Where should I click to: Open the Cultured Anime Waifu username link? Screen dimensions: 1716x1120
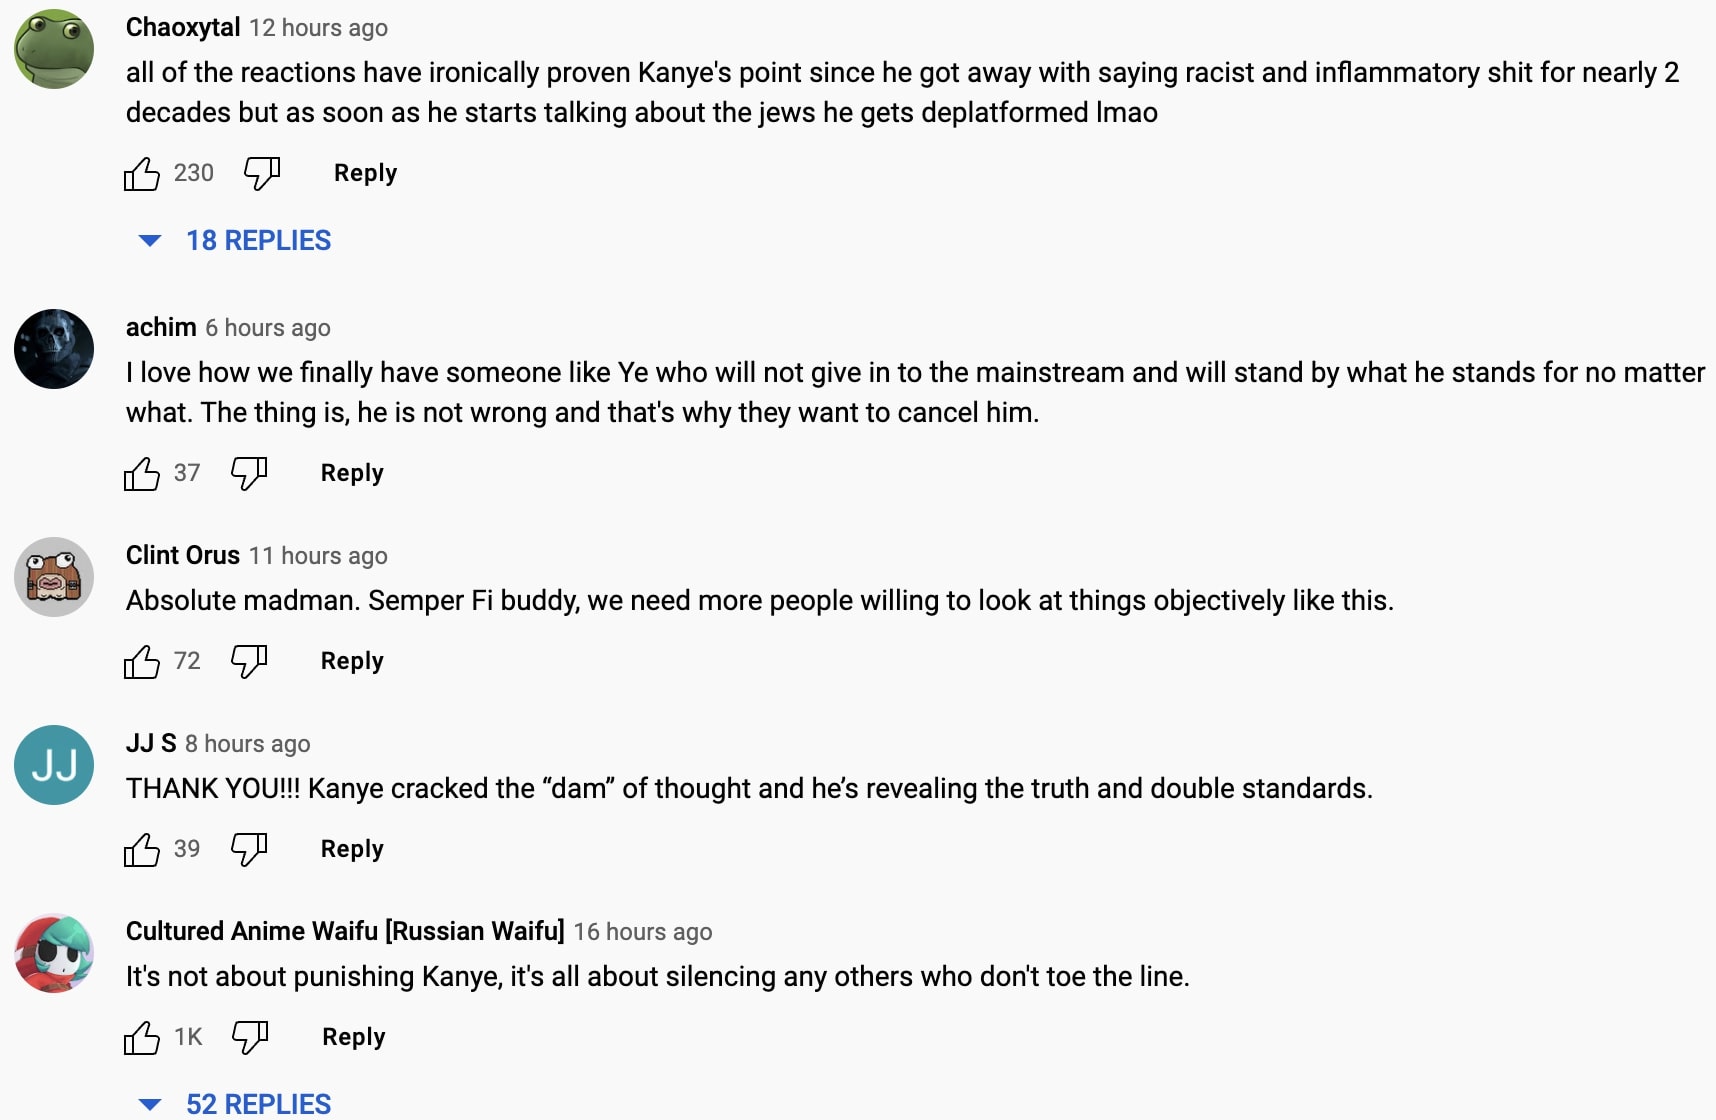[x=345, y=931]
